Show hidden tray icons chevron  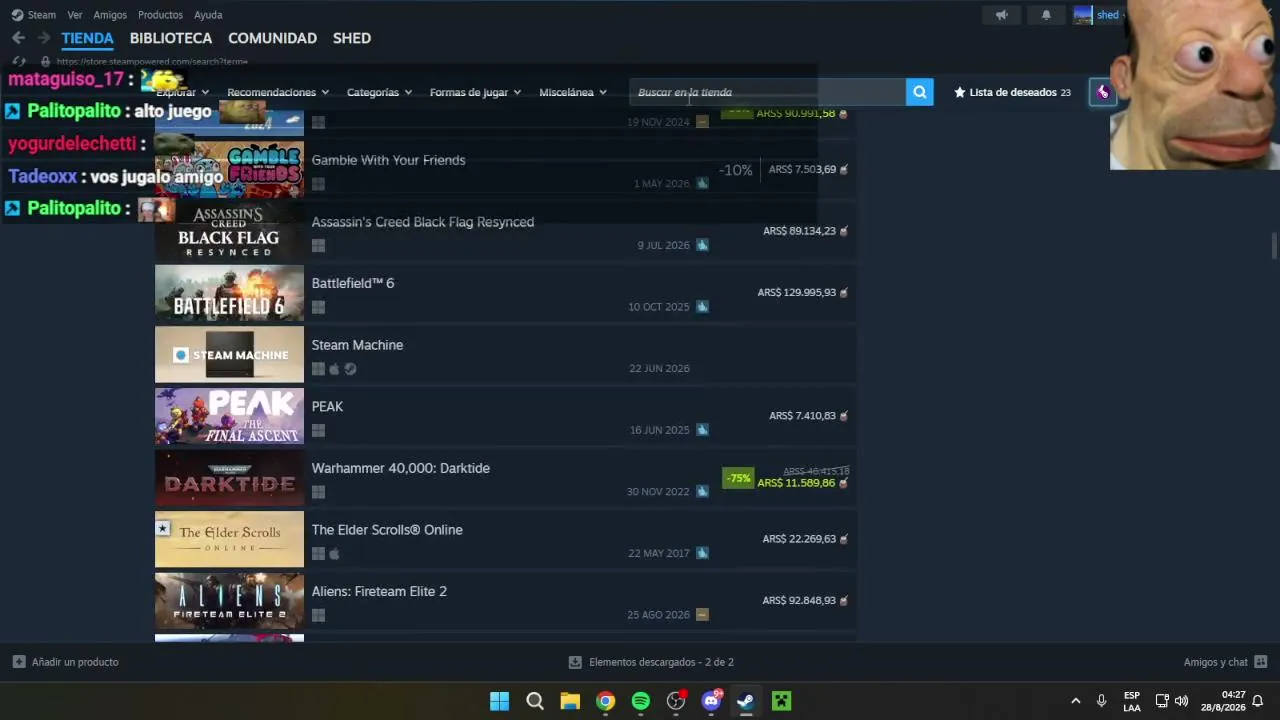(1075, 701)
